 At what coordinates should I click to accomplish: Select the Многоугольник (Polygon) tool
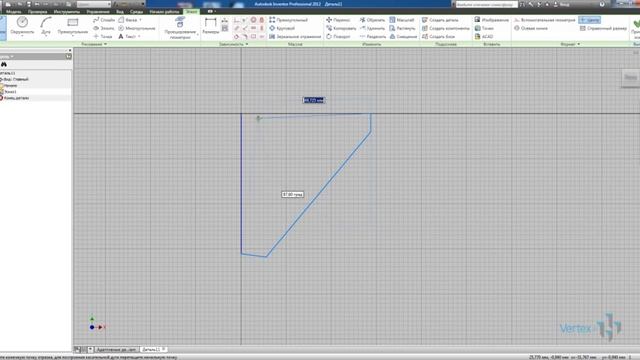137,28
